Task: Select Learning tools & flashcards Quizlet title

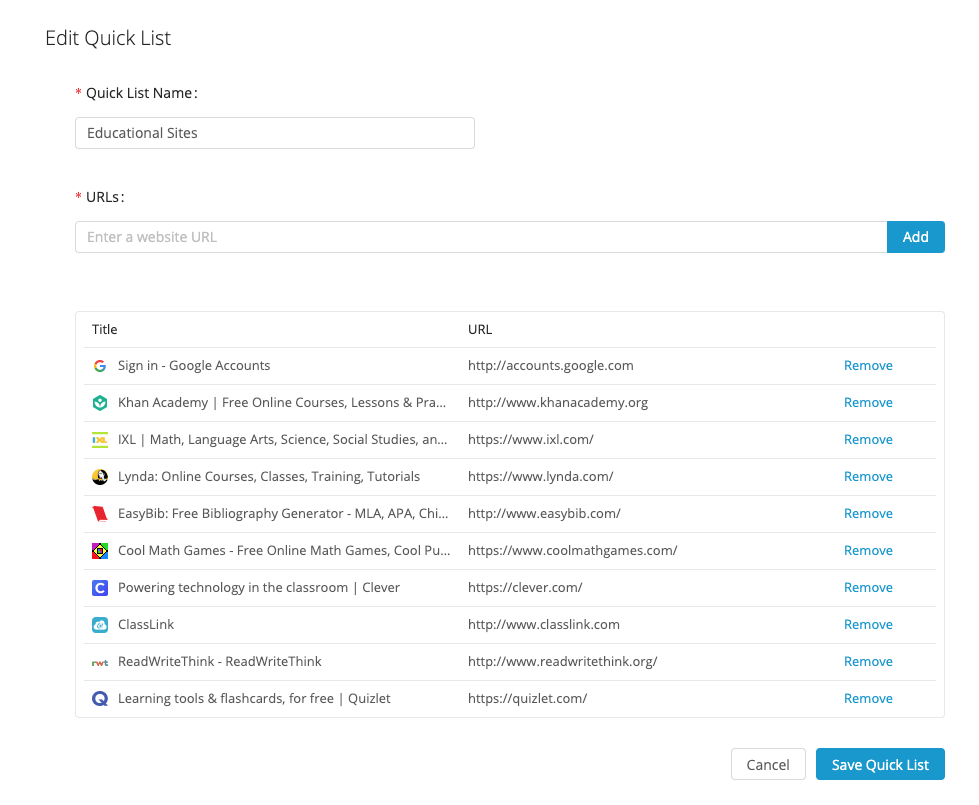Action: tap(254, 698)
